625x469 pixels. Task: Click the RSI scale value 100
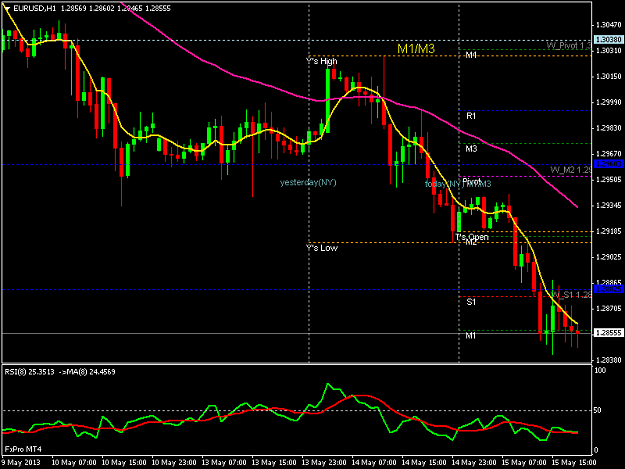(600, 370)
